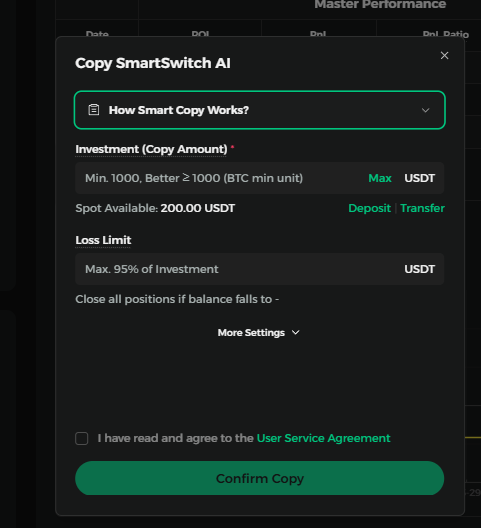
Task: Click the Close all positions note
Action: tap(177, 299)
